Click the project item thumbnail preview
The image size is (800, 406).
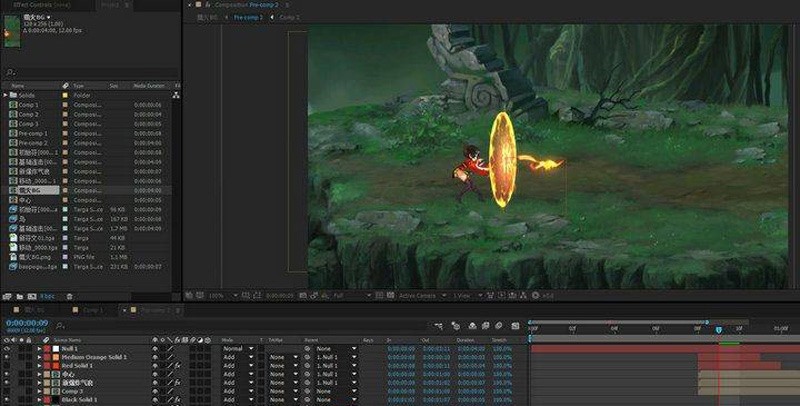[x=12, y=32]
